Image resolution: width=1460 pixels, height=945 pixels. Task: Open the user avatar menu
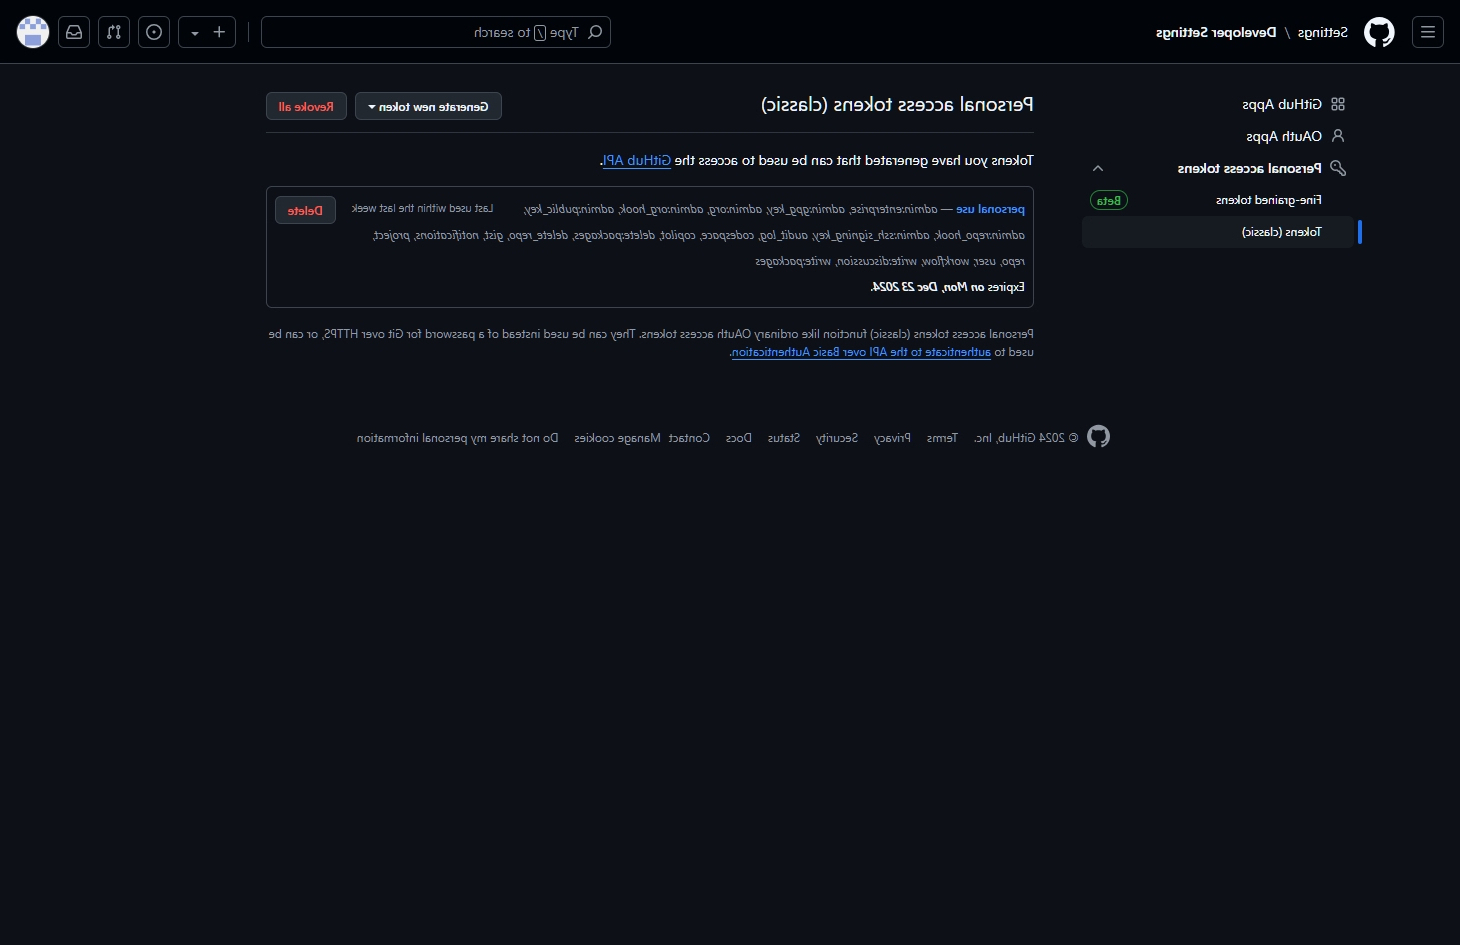[33, 32]
